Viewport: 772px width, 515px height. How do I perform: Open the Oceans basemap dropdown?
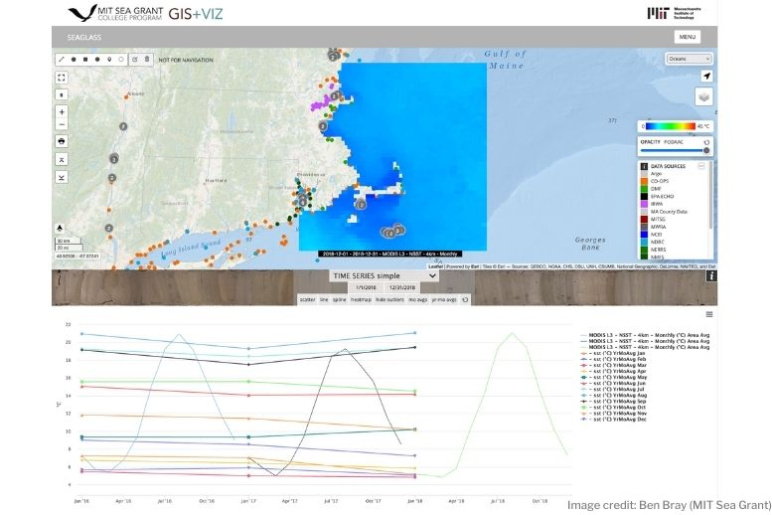(689, 59)
